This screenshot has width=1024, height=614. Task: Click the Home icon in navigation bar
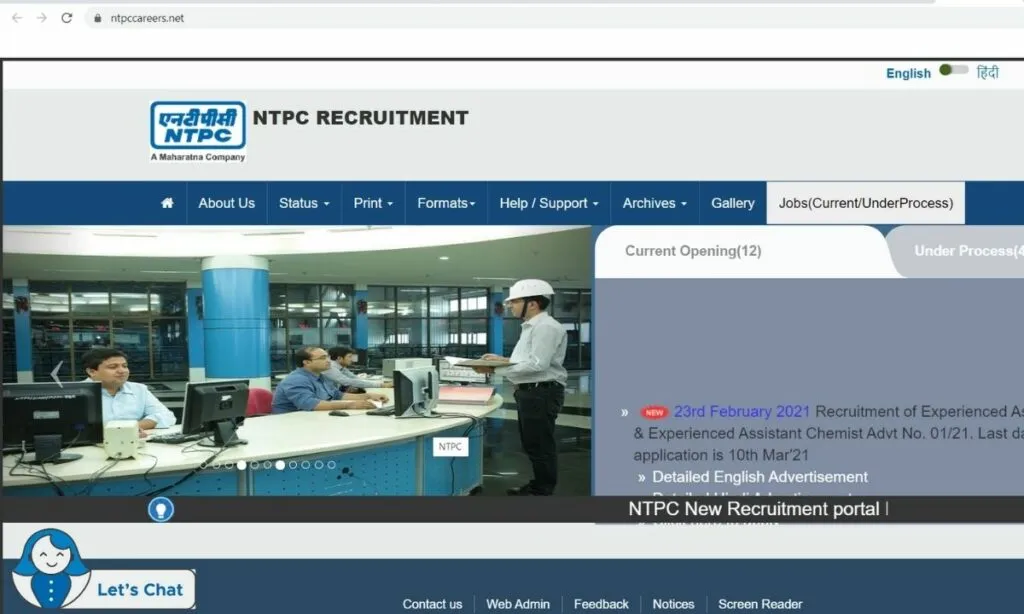(x=167, y=203)
